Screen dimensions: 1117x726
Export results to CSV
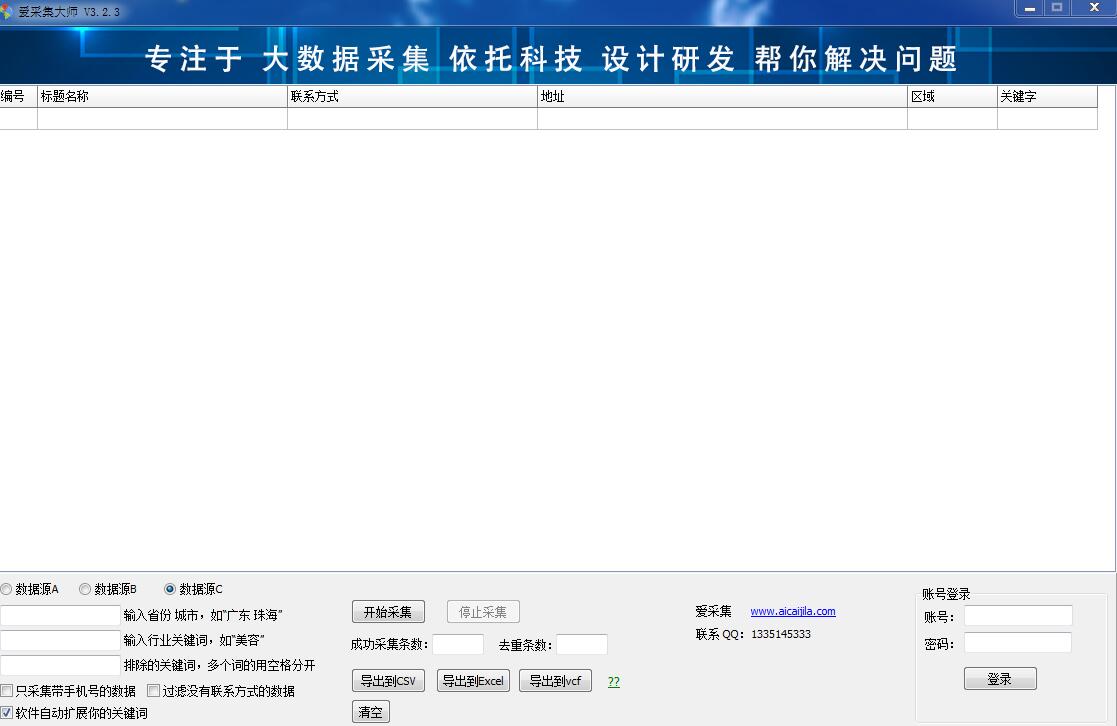tap(388, 680)
